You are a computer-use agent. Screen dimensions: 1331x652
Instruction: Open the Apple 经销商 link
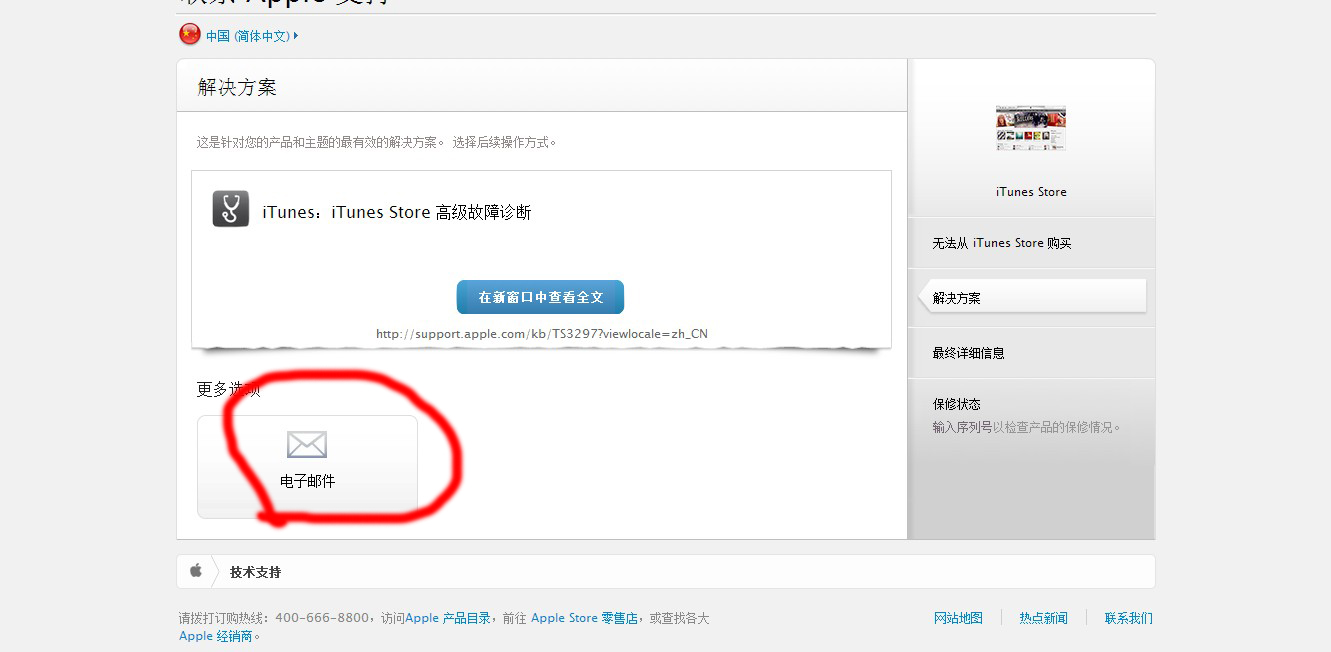[x=215, y=636]
